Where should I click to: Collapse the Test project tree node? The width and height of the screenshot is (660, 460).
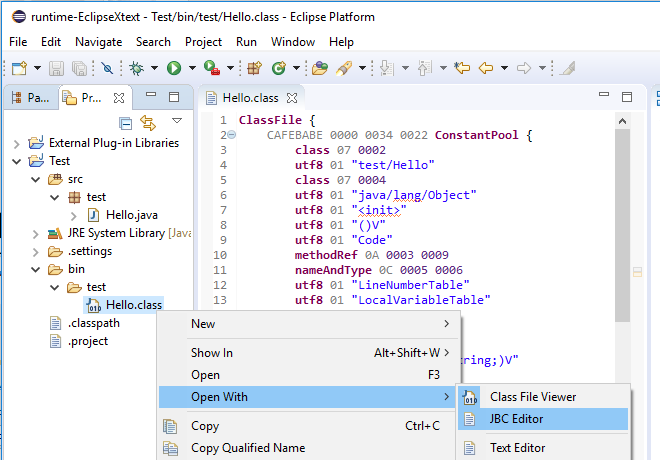click(17, 161)
